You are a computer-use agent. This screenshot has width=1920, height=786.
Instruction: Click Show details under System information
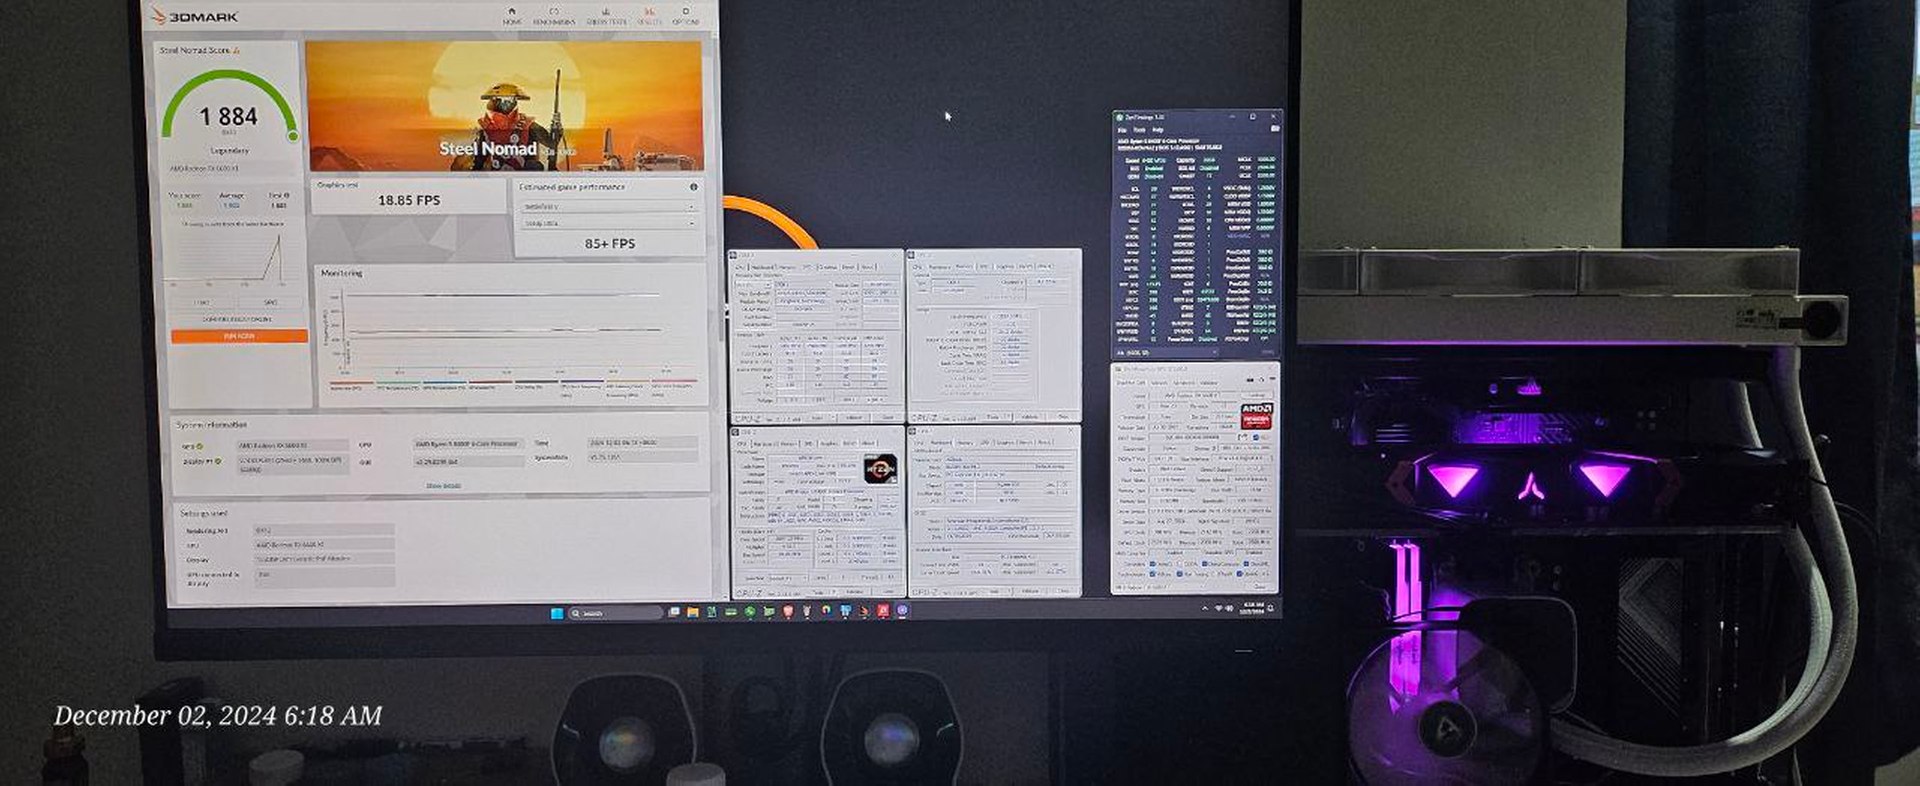pos(443,485)
